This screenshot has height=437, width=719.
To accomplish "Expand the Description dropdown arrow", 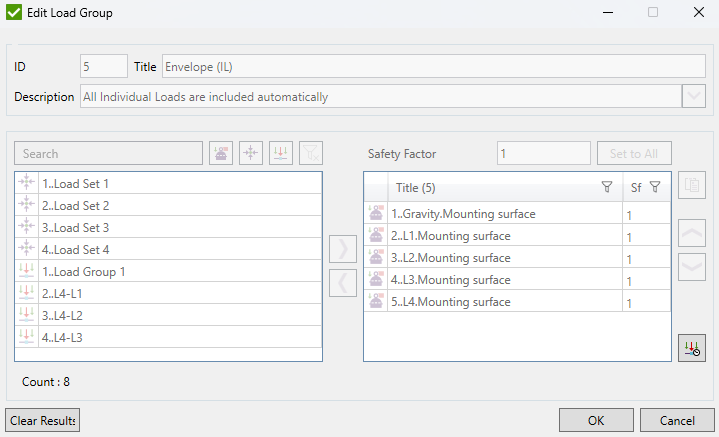I will (694, 97).
